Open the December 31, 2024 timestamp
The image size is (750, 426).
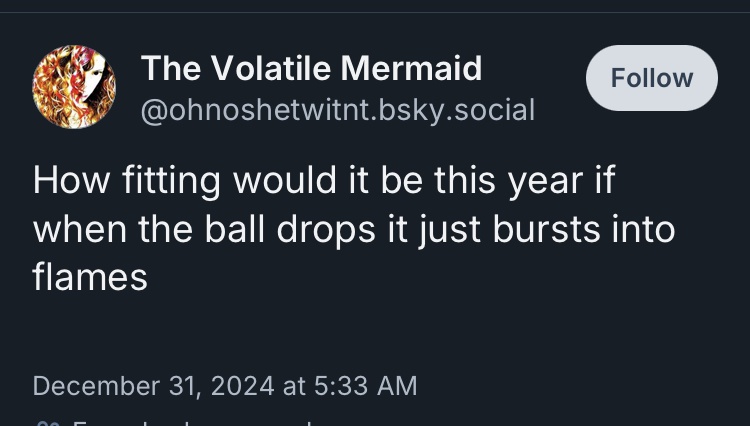[x=224, y=385]
